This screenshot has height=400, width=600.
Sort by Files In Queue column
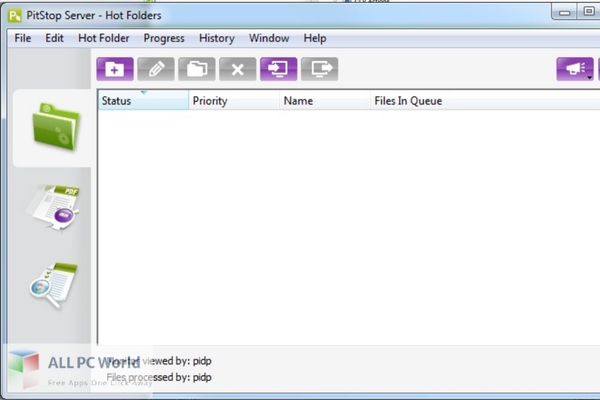pos(485,101)
